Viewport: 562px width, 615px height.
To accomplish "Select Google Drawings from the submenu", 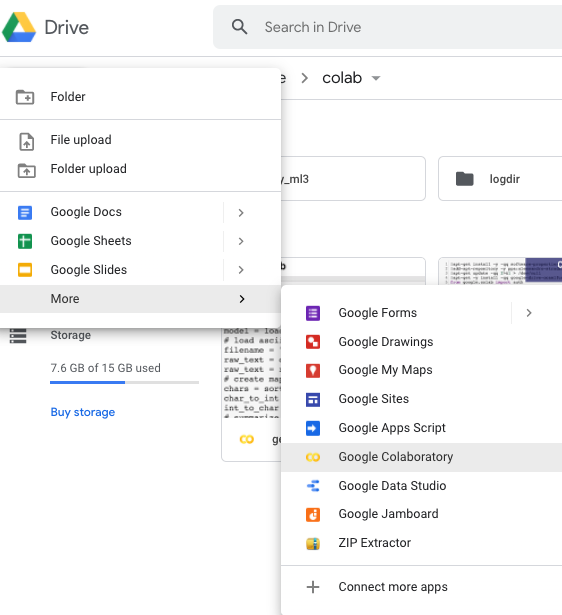I will point(422,342).
